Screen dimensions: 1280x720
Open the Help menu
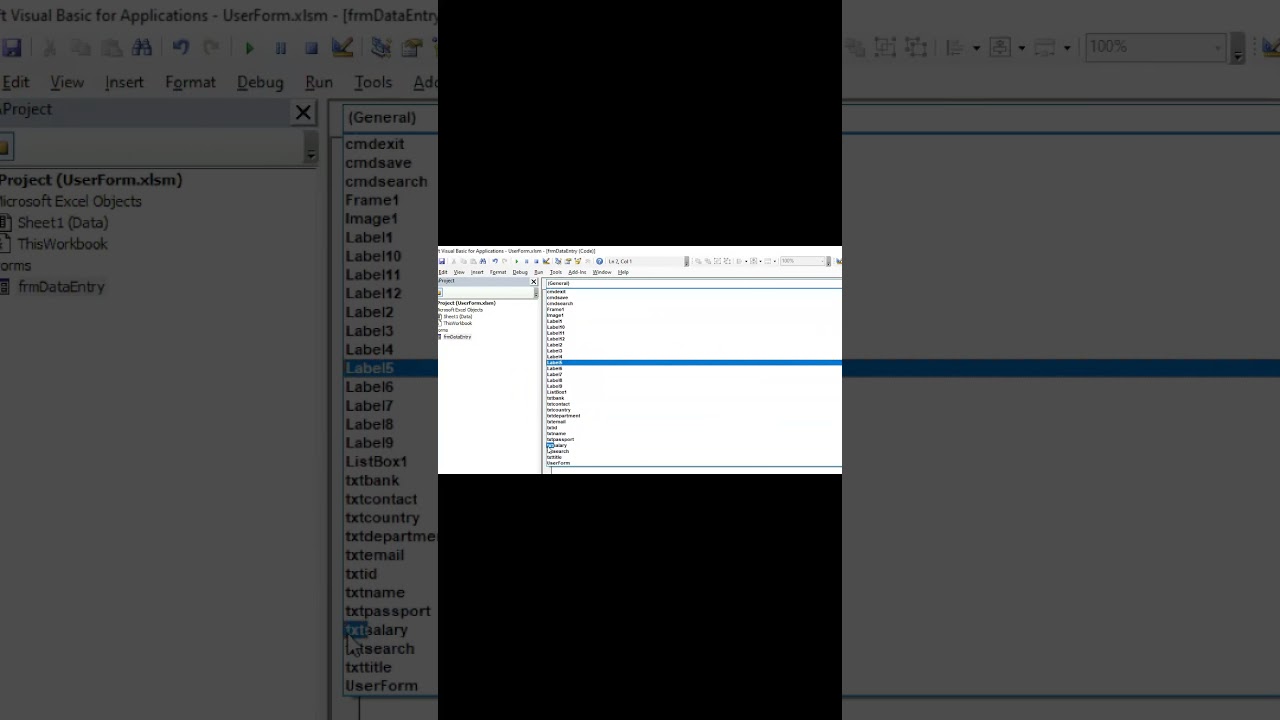tap(623, 272)
